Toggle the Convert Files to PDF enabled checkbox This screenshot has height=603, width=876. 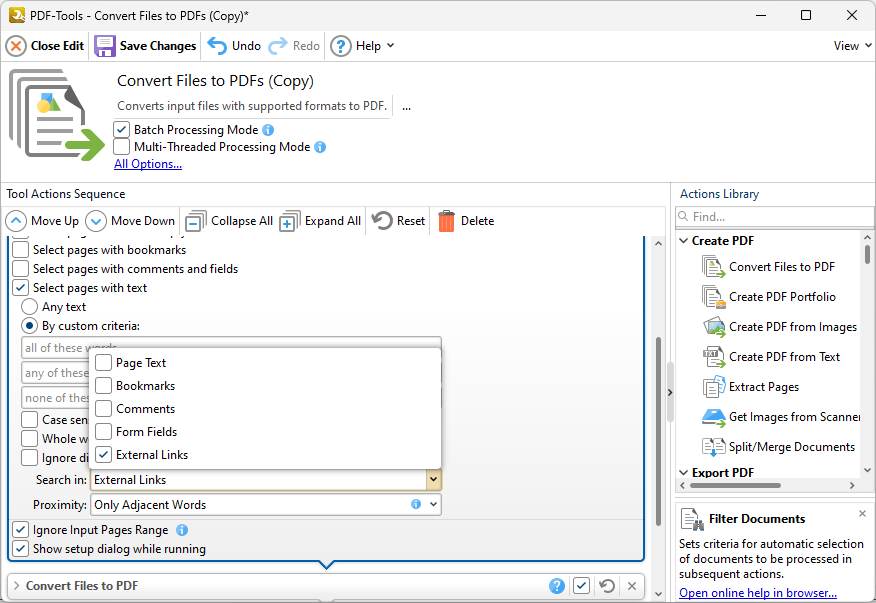tap(581, 586)
